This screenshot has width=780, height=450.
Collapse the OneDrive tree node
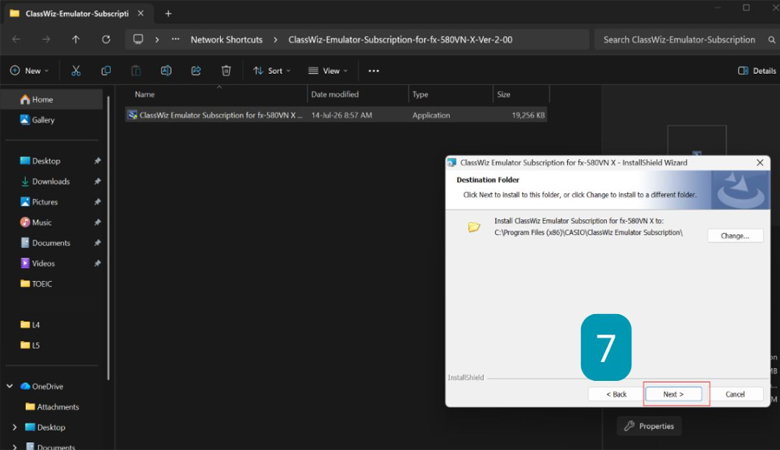click(x=9, y=386)
